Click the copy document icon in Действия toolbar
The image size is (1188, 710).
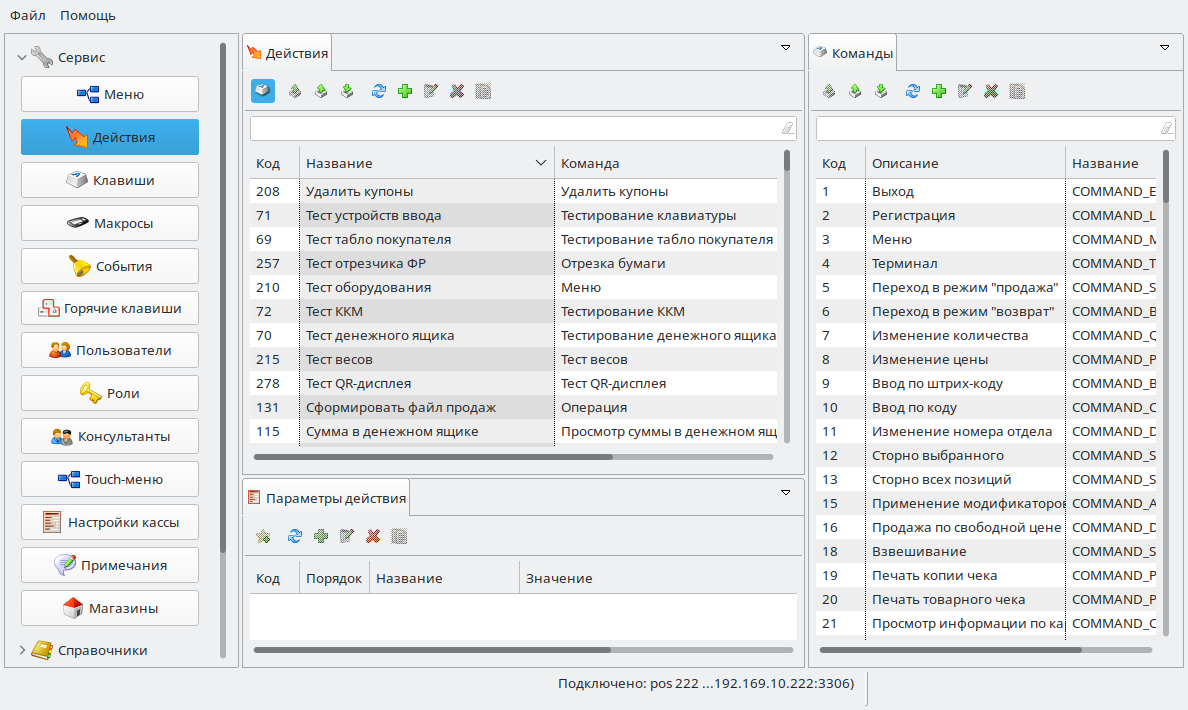483,91
